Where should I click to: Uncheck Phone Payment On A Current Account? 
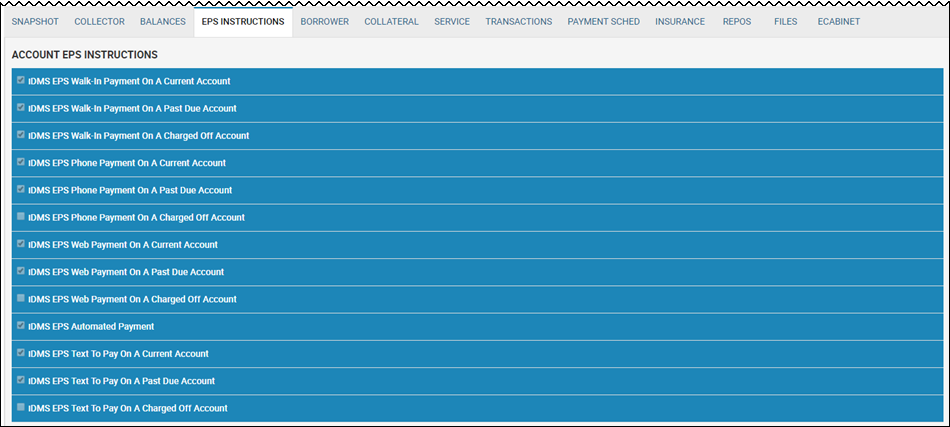[21, 162]
